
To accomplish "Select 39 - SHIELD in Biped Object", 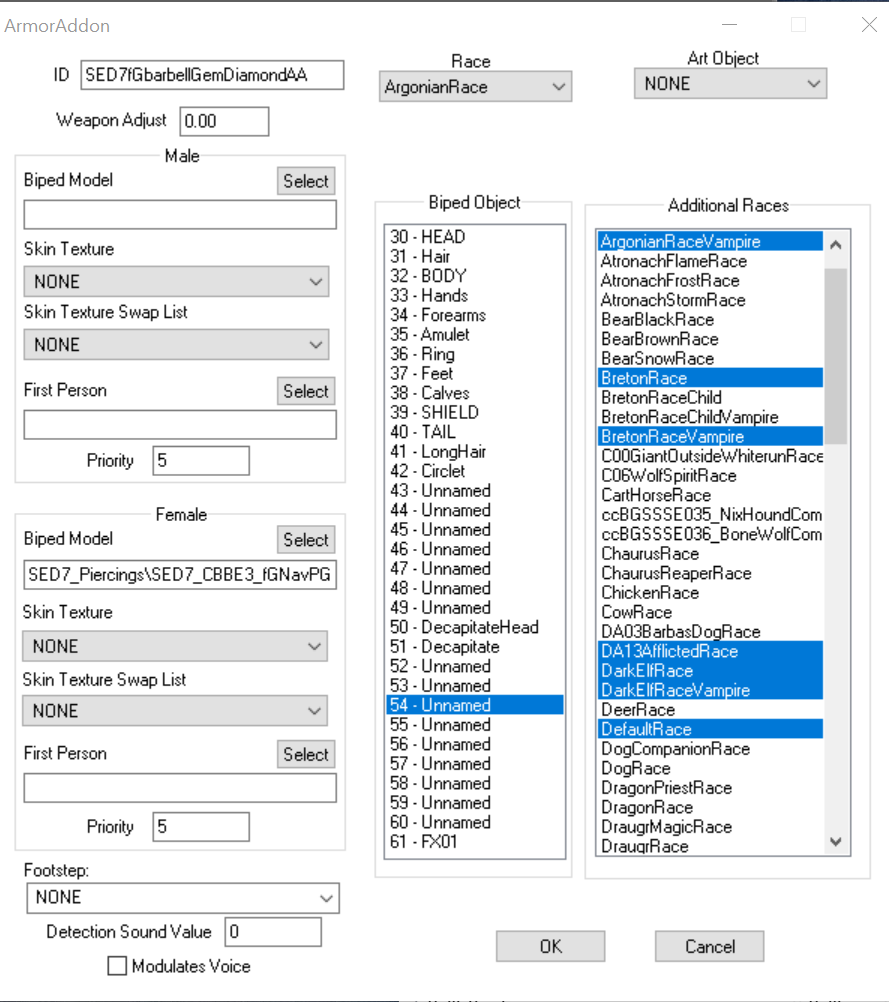I will 475,412.
